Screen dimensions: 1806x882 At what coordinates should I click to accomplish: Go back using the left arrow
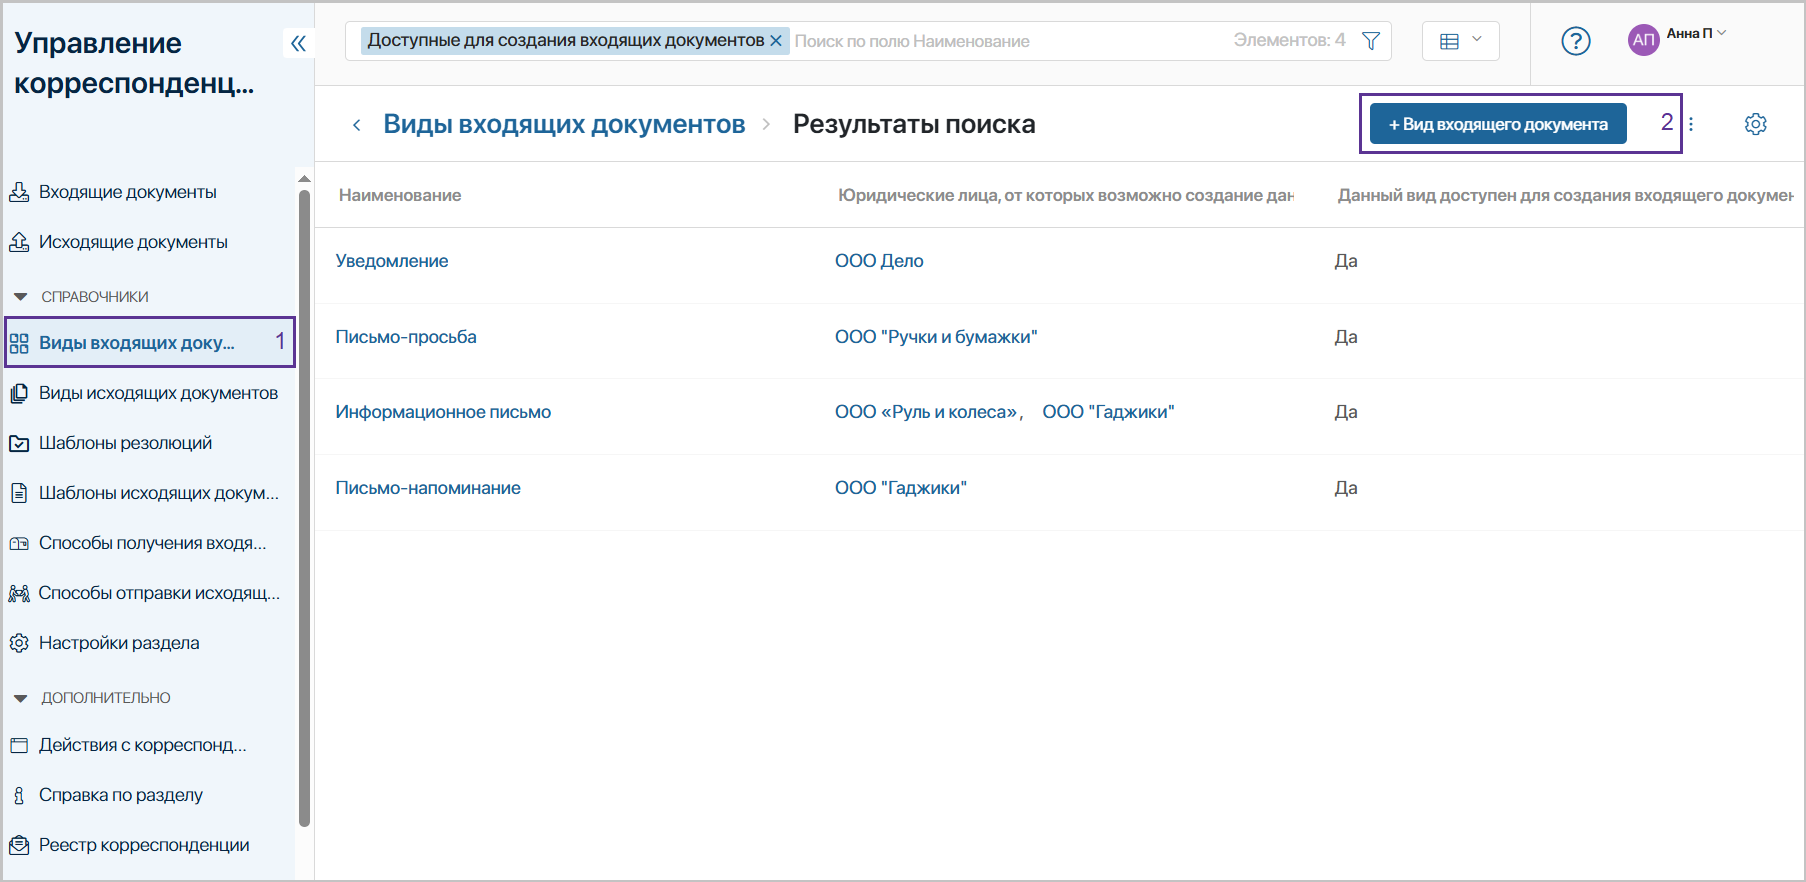[357, 125]
